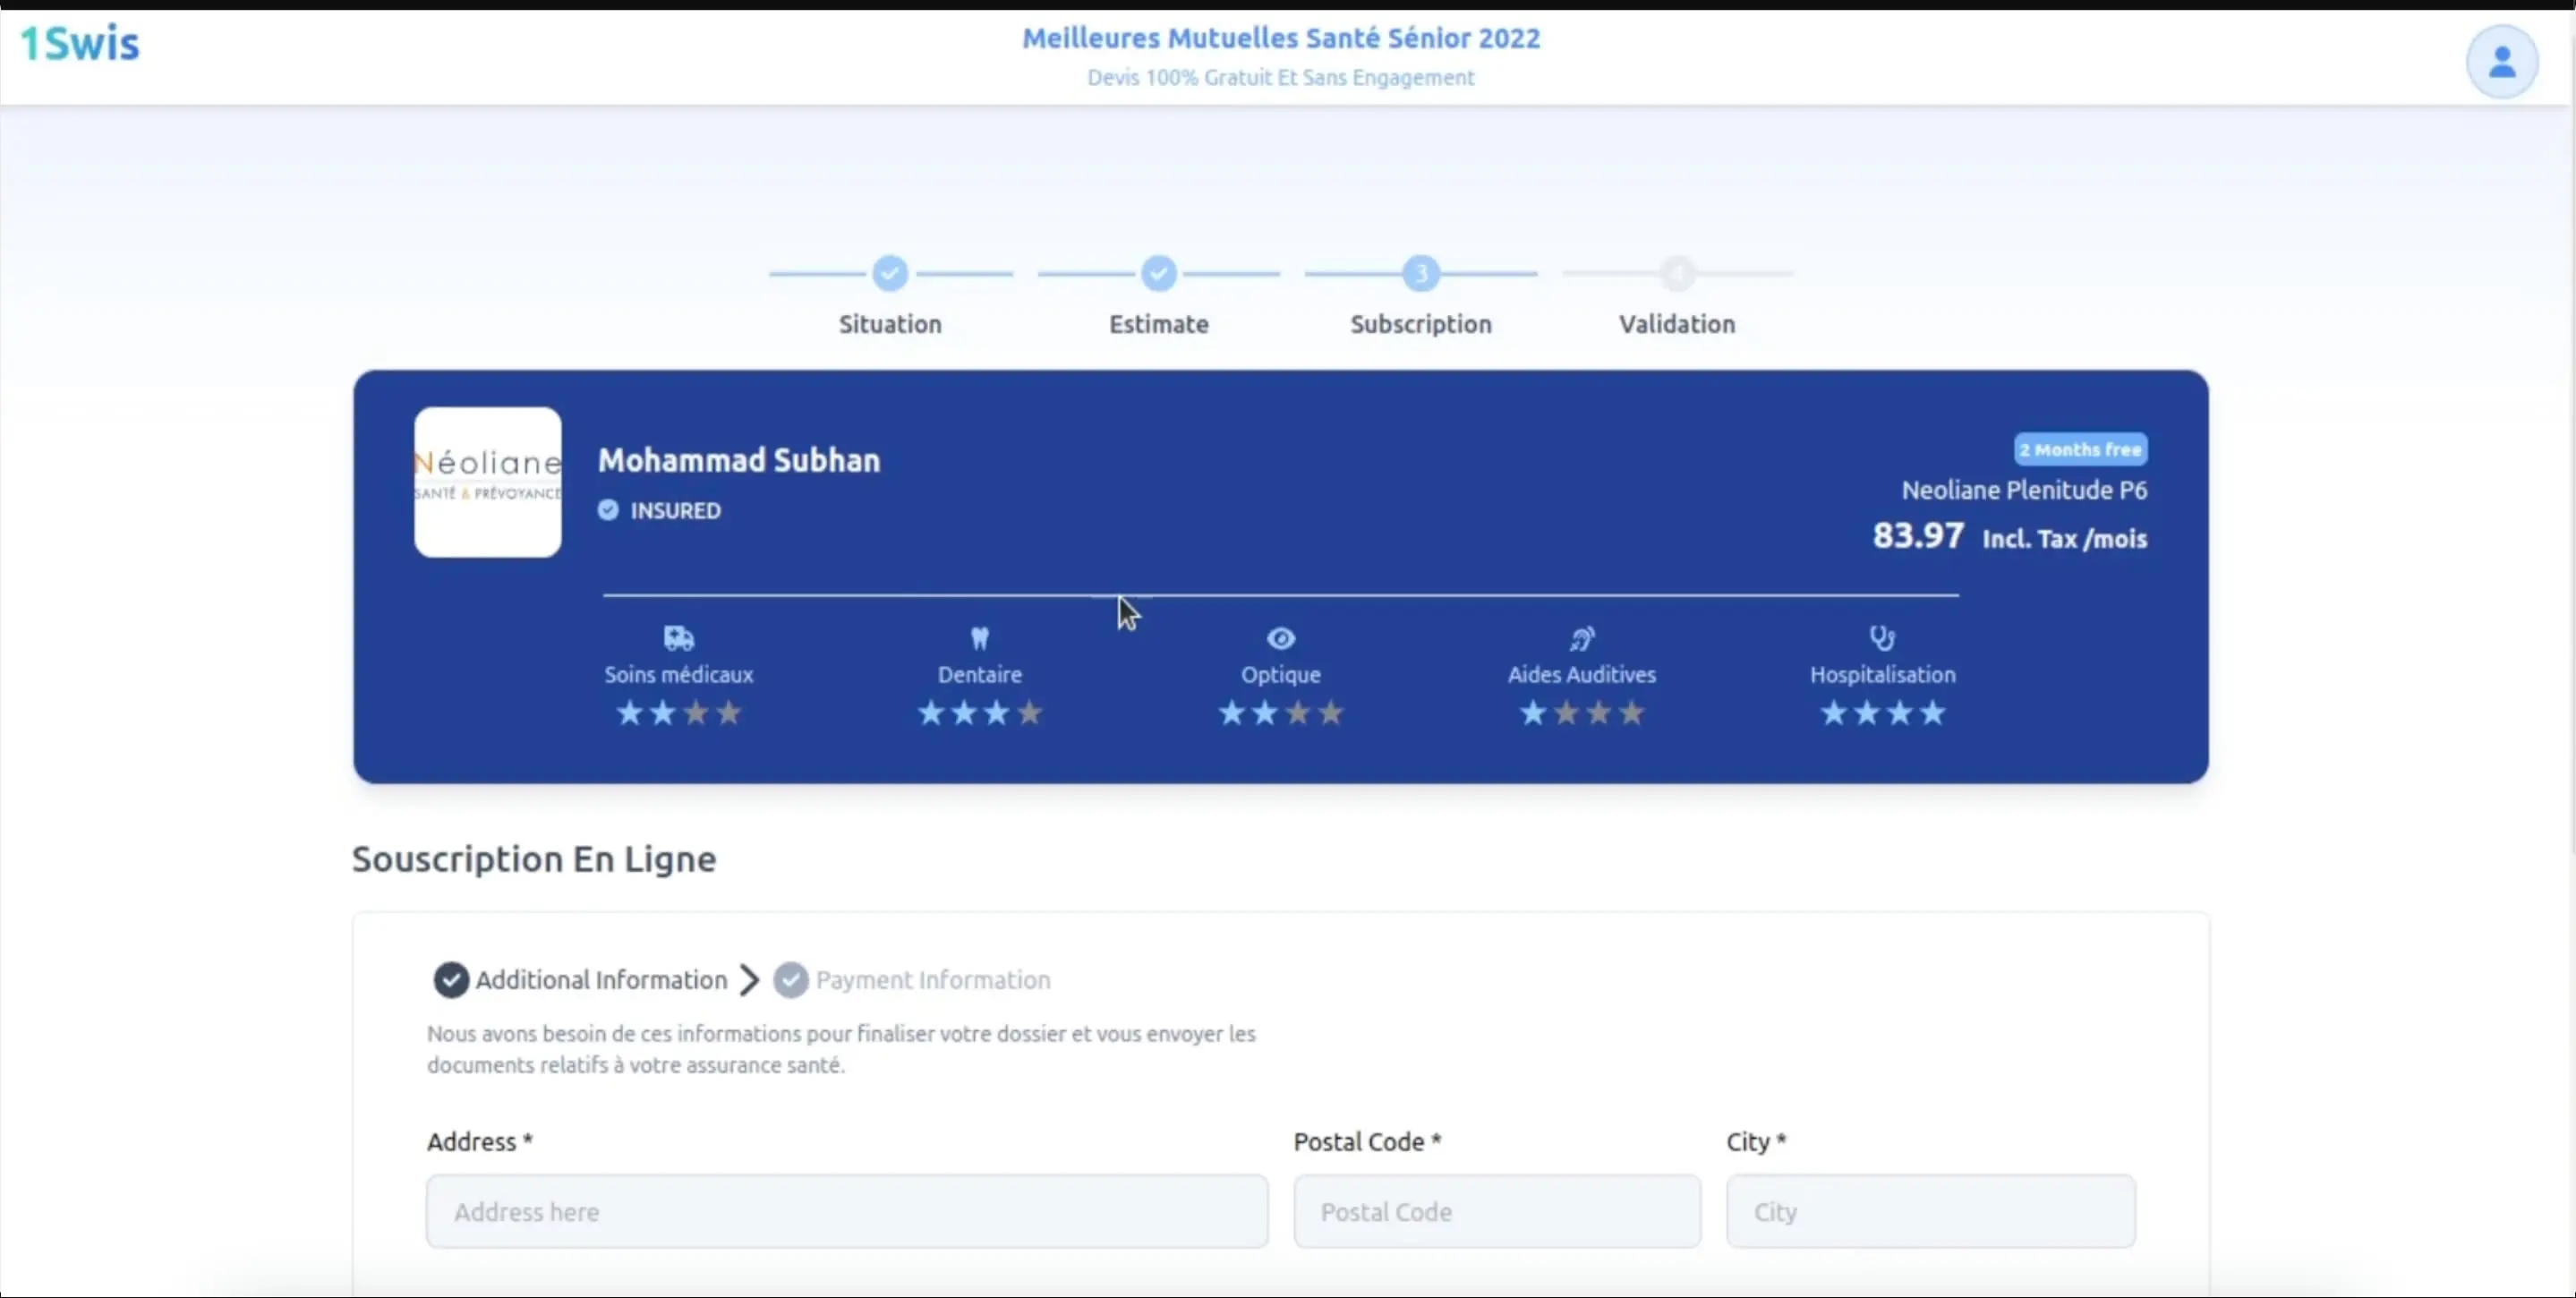
Task: Click the Dentaire tooth icon
Action: pos(980,637)
